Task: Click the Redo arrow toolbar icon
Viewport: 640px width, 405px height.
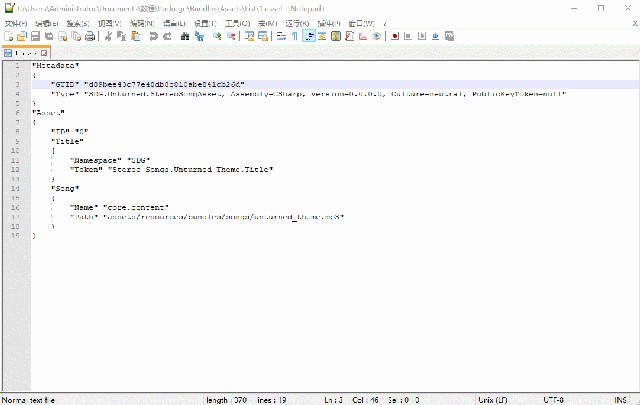Action: click(167, 36)
